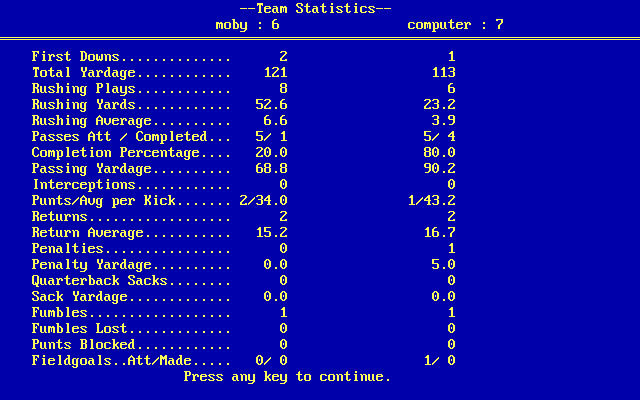Click the Completion Percentage label
This screenshot has height=400, width=640.
click(x=116, y=153)
